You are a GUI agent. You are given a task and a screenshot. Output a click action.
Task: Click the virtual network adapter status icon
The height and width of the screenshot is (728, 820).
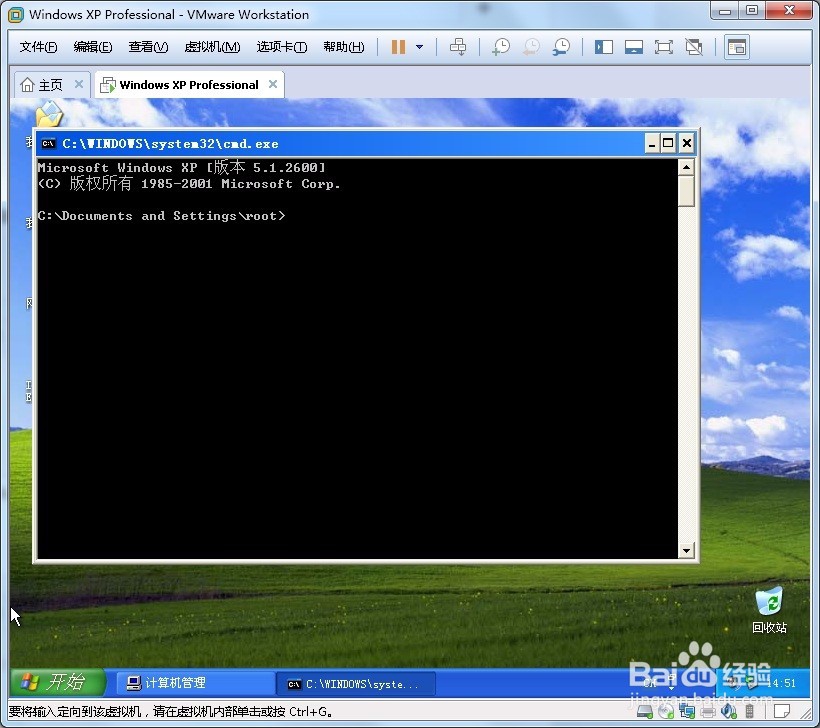pos(686,711)
